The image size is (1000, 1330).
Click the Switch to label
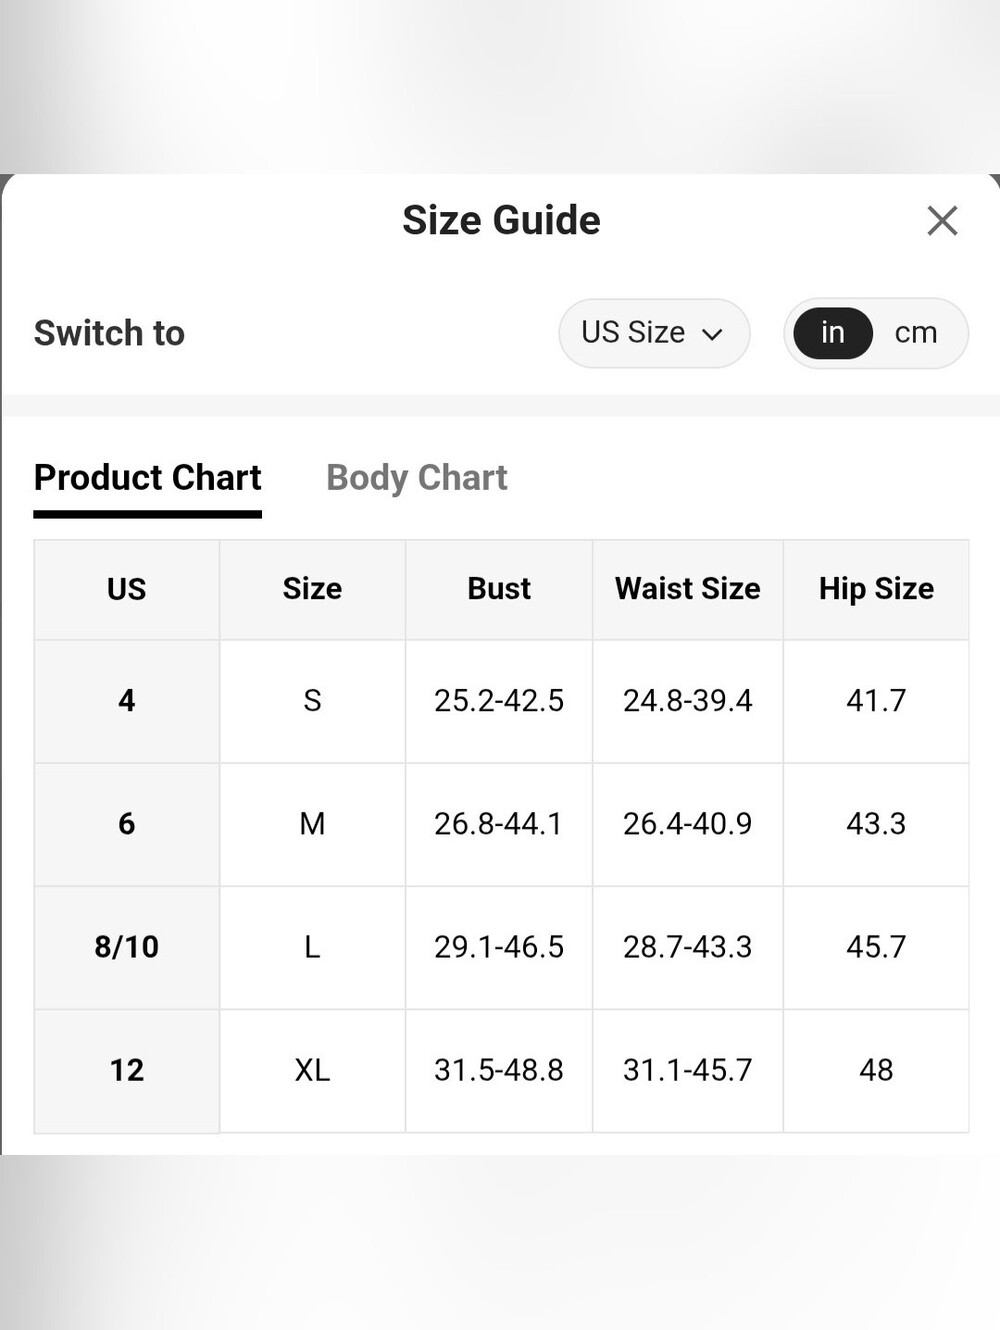pos(110,333)
